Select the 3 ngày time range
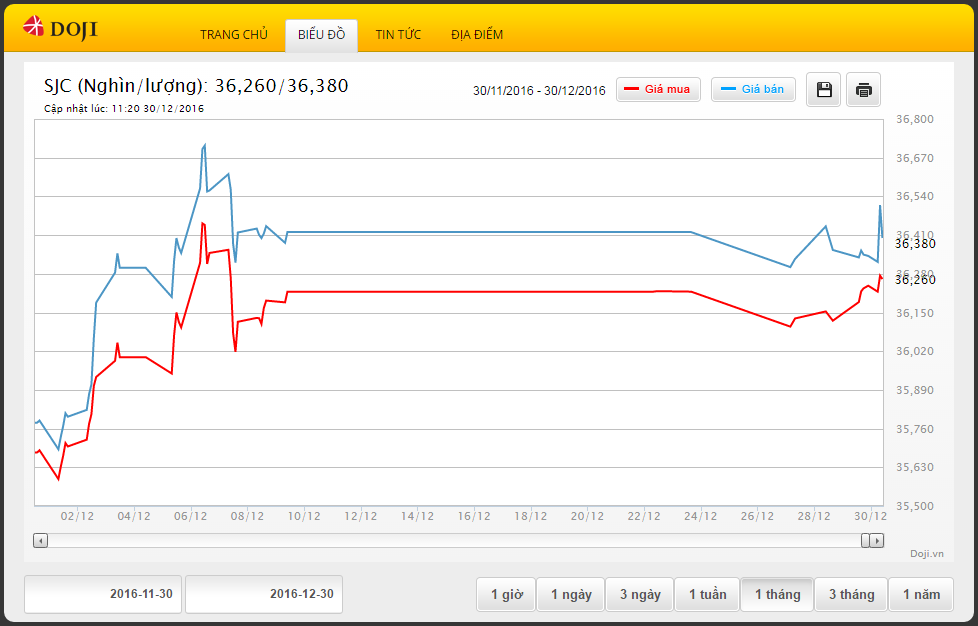Screen dimensions: 978x626 point(639,594)
